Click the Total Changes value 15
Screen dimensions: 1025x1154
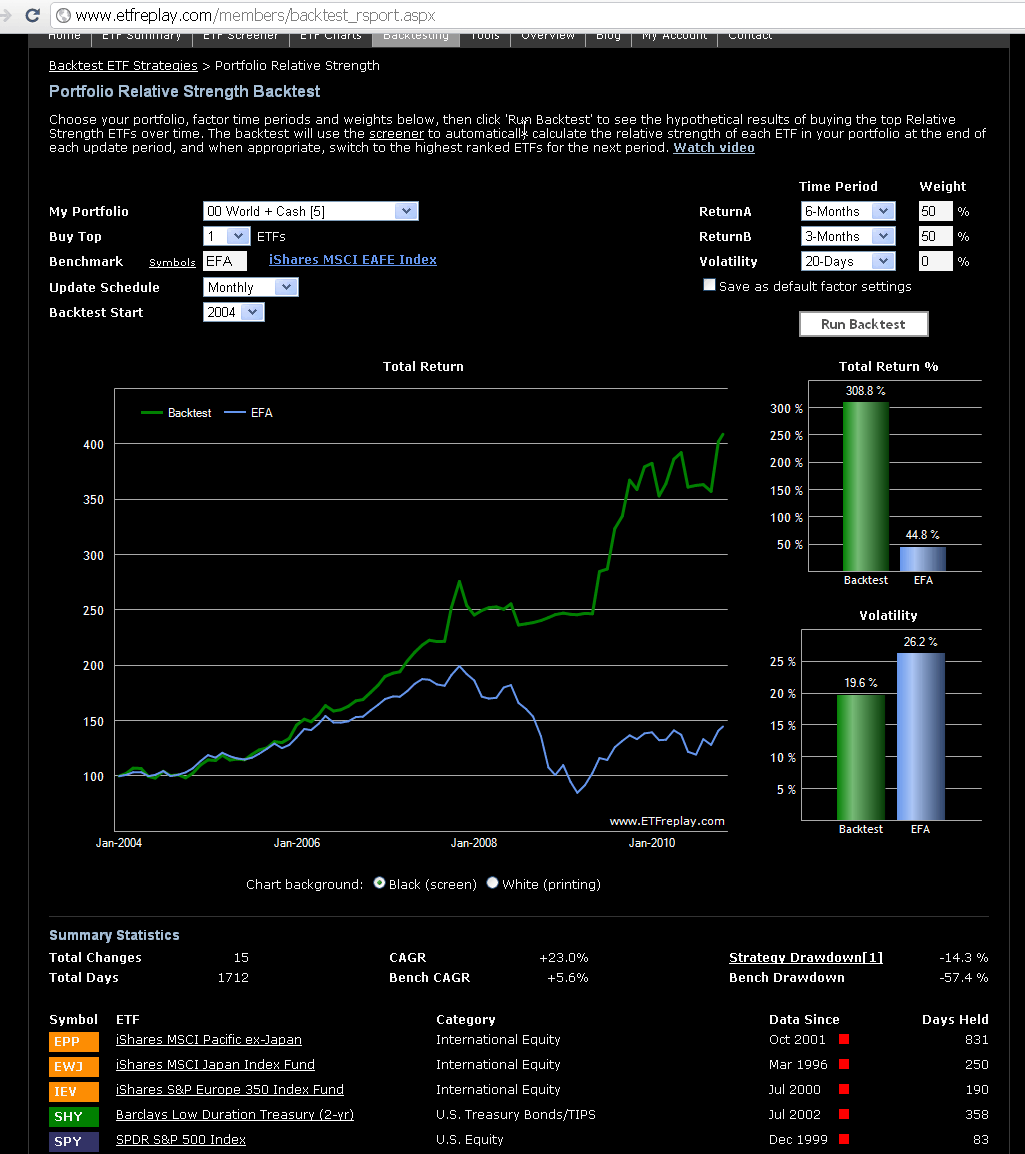pyautogui.click(x=241, y=957)
